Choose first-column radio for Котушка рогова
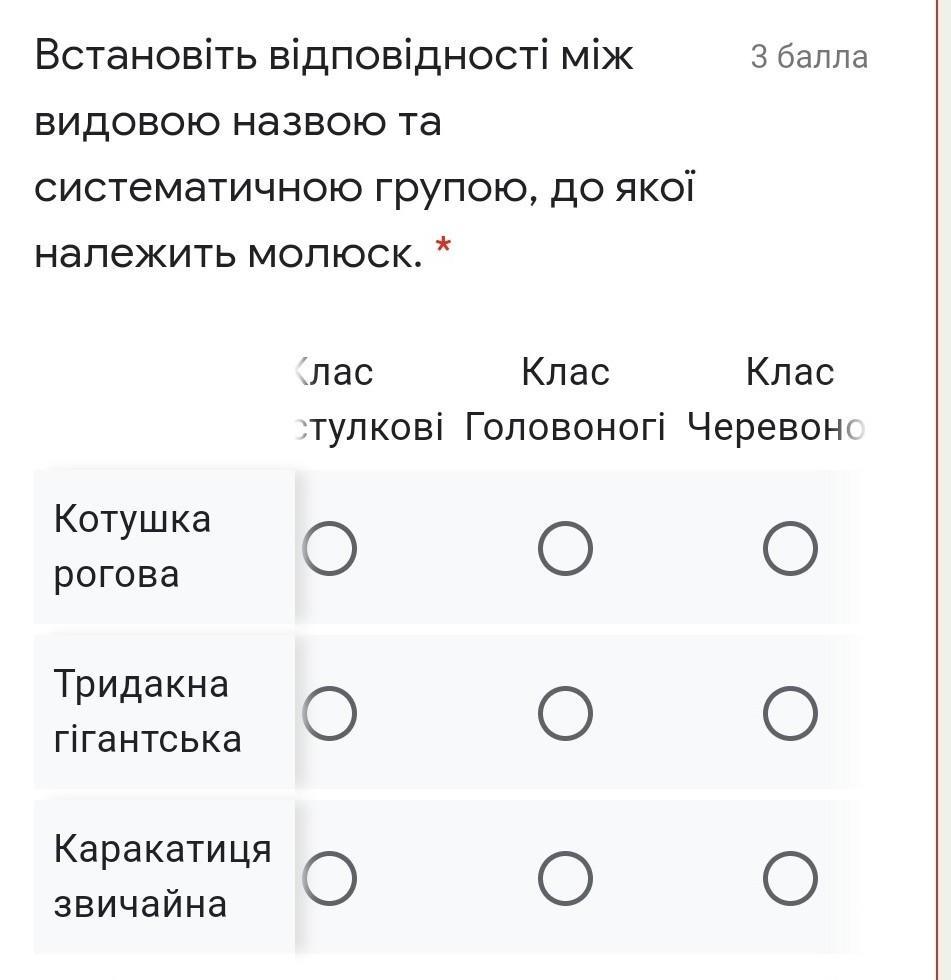 tap(329, 548)
